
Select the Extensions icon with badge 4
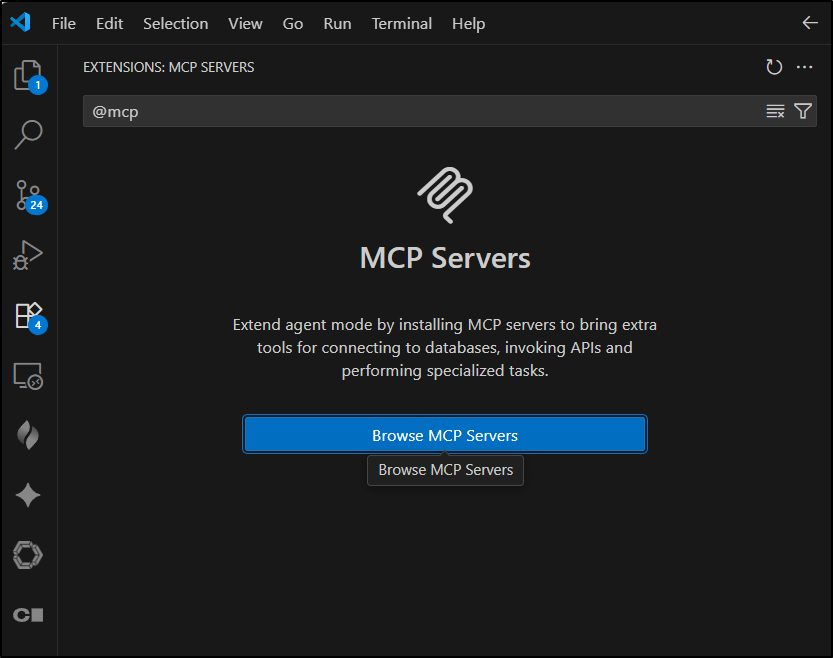[x=28, y=315]
